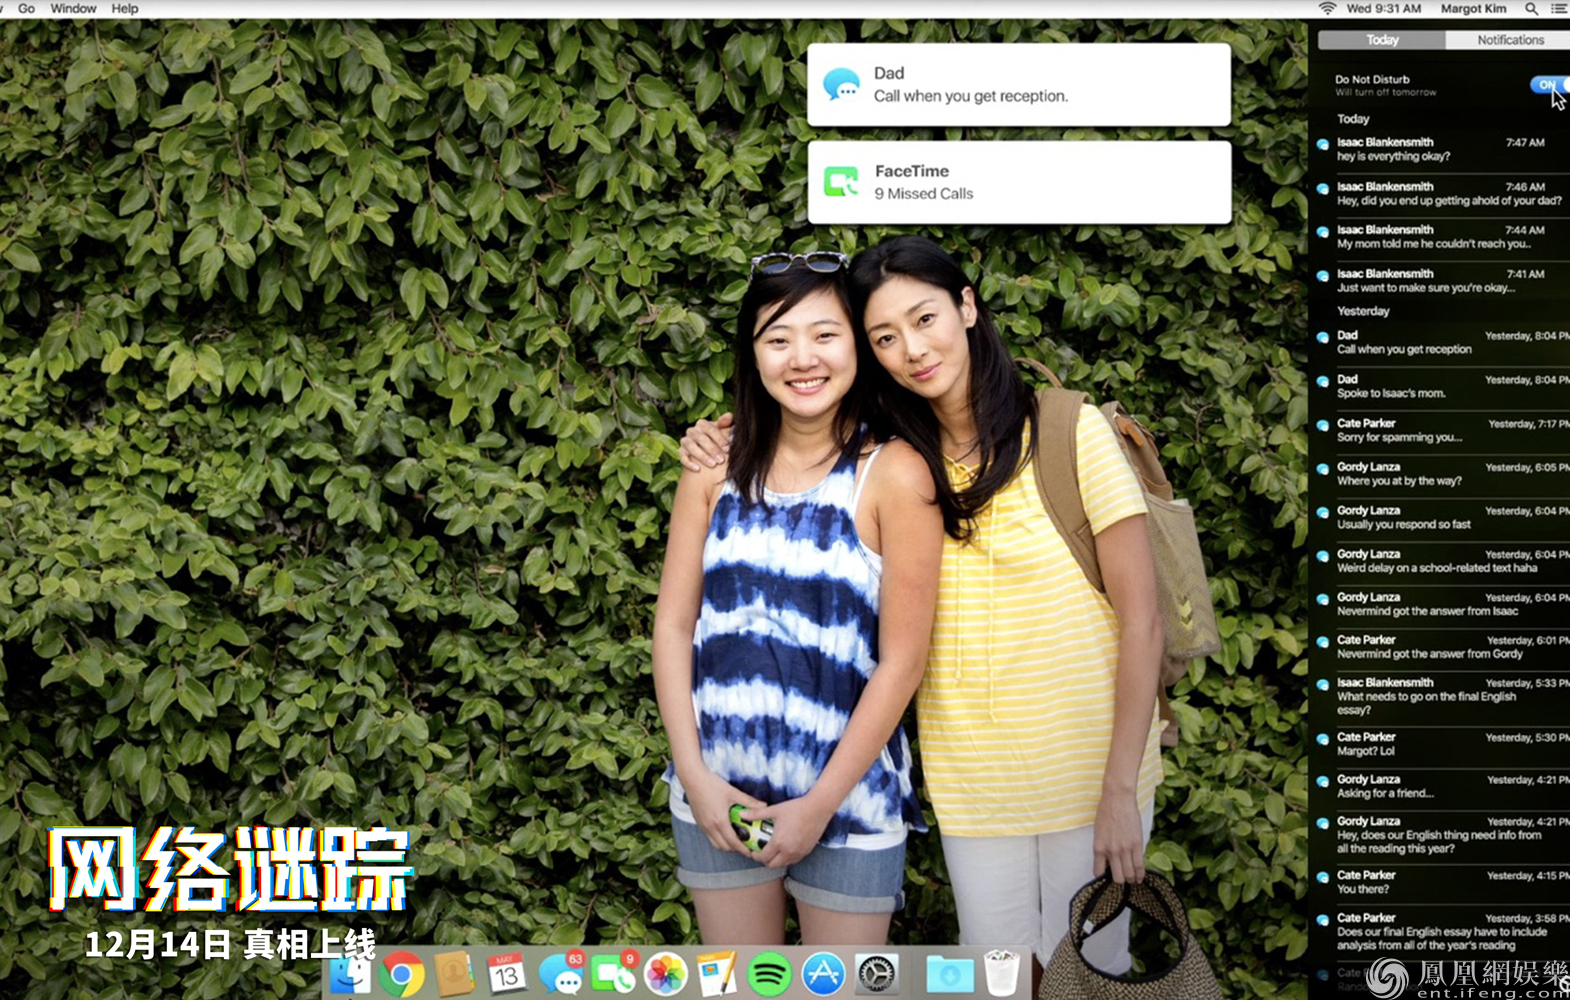Open the Photos app in dock
The height and width of the screenshot is (1000, 1570).
tap(665, 974)
